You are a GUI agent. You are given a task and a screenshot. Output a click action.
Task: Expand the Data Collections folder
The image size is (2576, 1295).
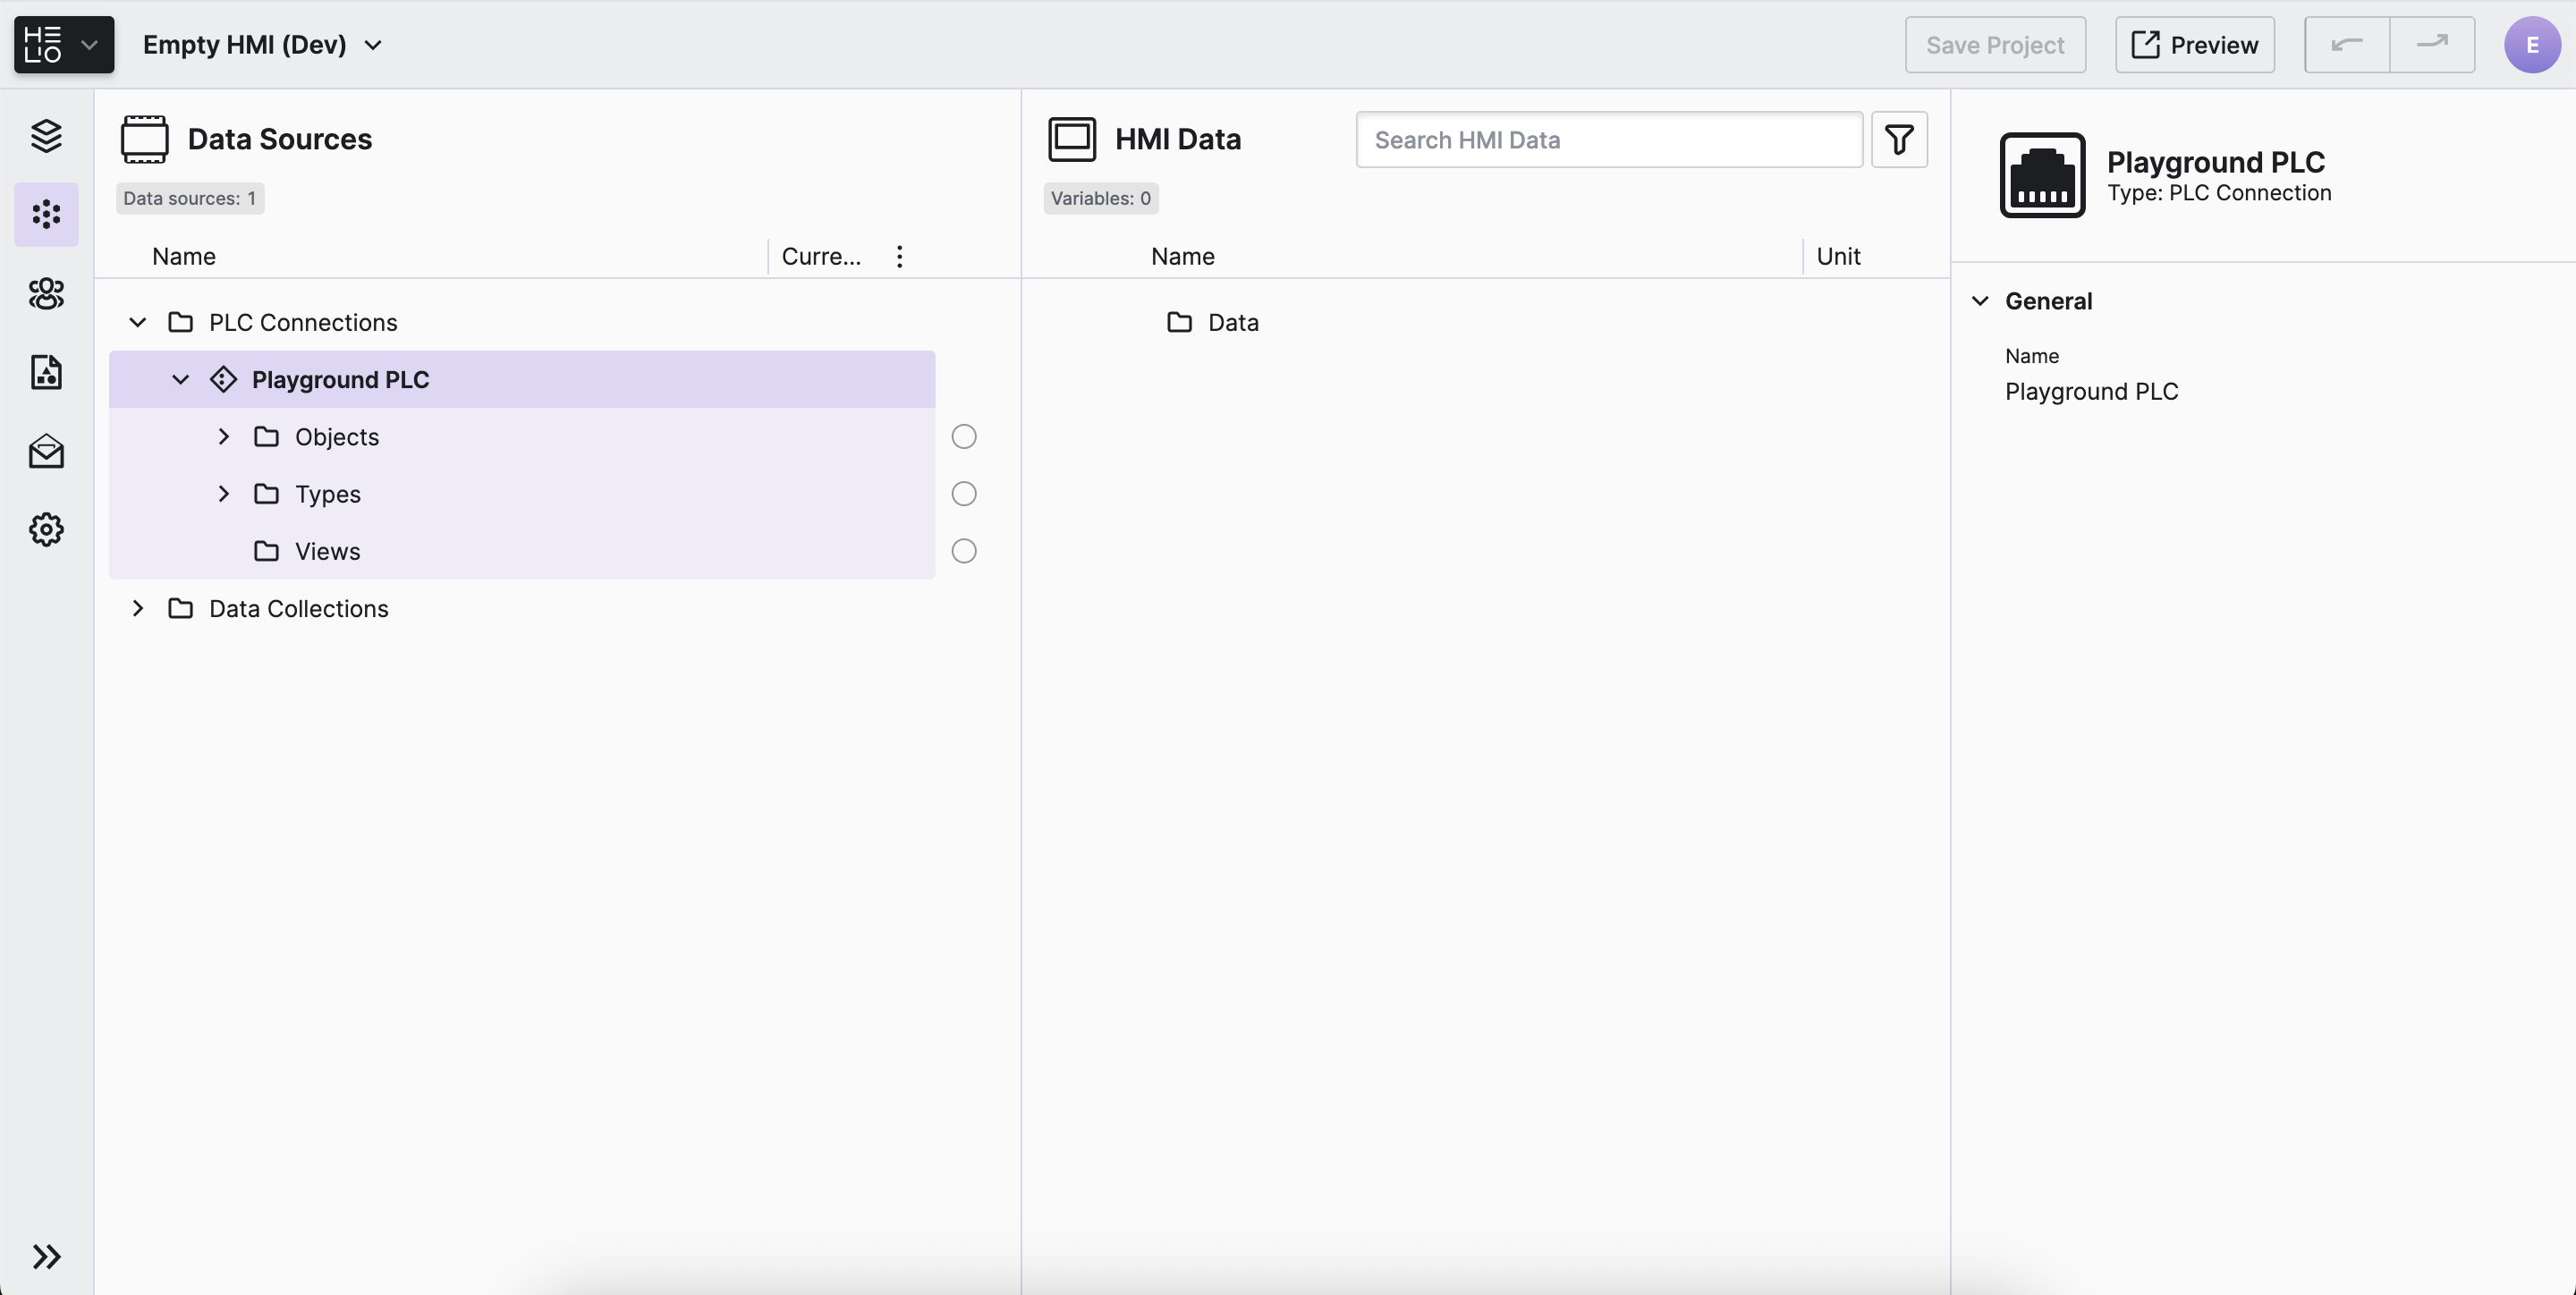click(138, 608)
